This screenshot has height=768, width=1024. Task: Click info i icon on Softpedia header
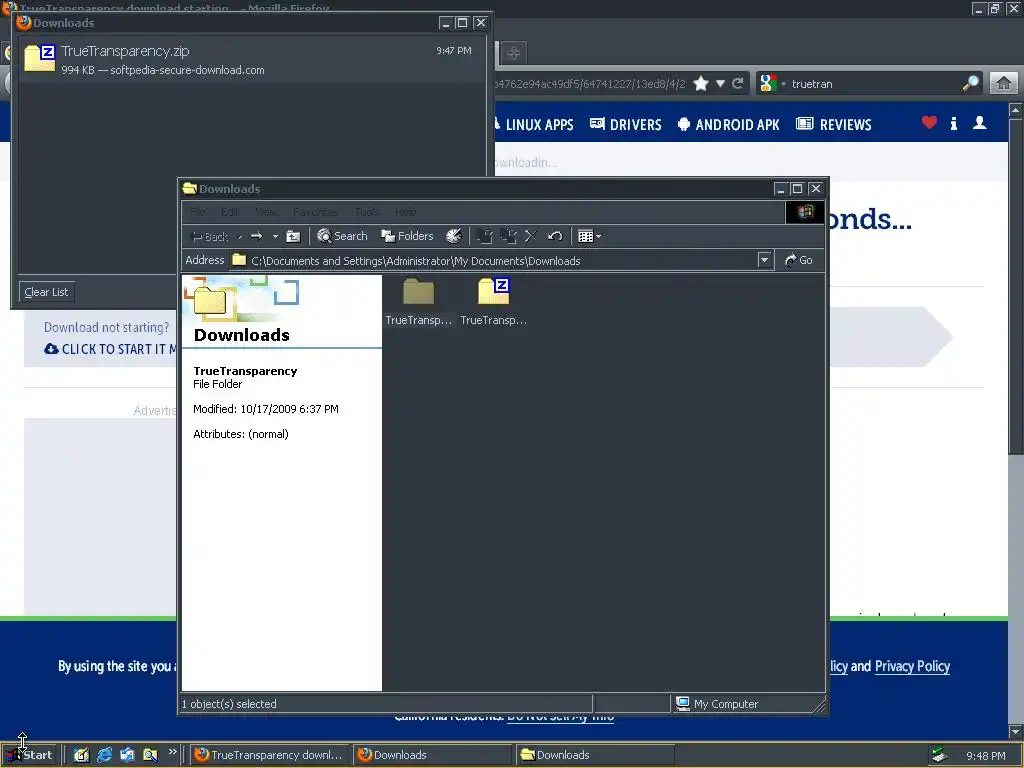(x=954, y=123)
